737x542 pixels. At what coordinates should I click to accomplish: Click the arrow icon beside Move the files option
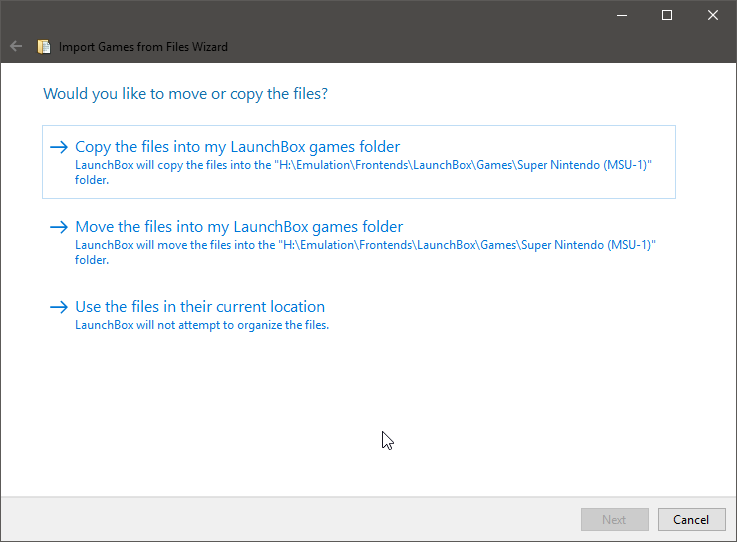(59, 227)
